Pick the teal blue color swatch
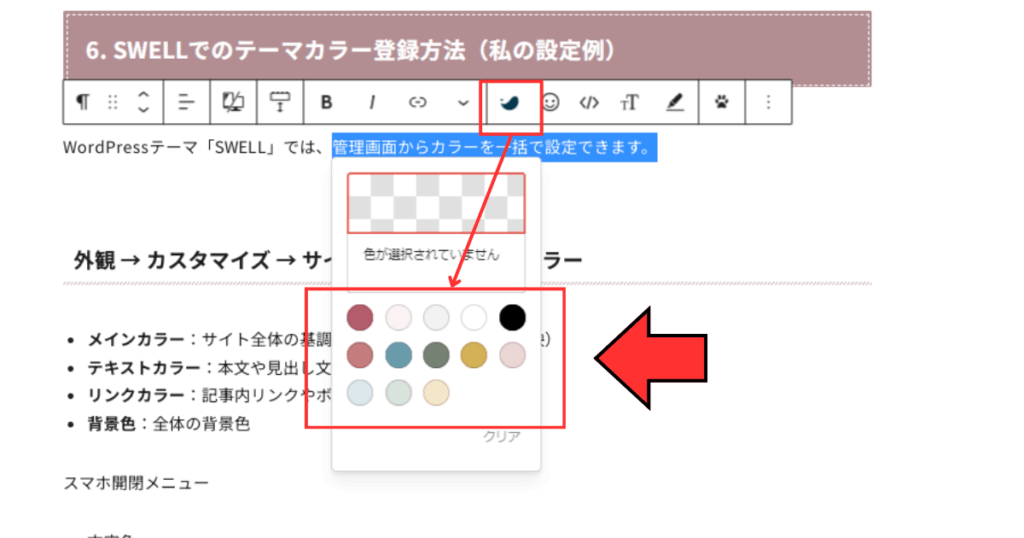The height and width of the screenshot is (538, 1024). point(398,355)
